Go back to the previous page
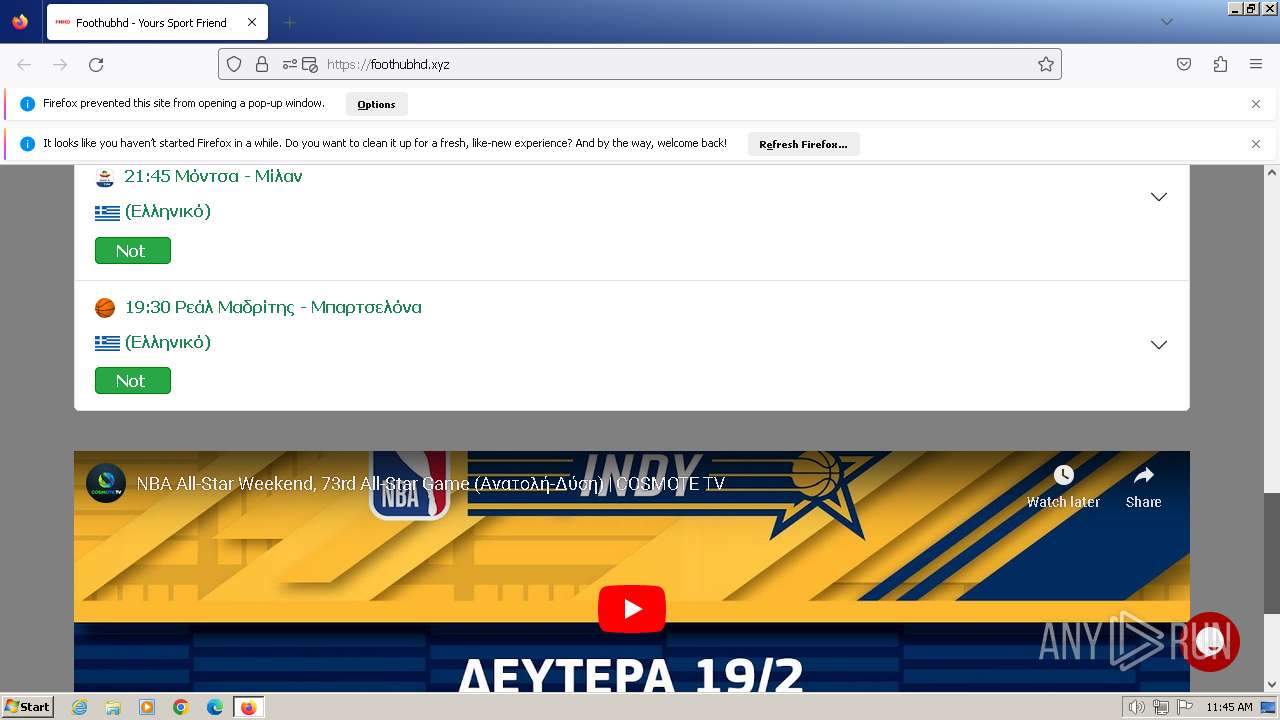 [x=24, y=64]
